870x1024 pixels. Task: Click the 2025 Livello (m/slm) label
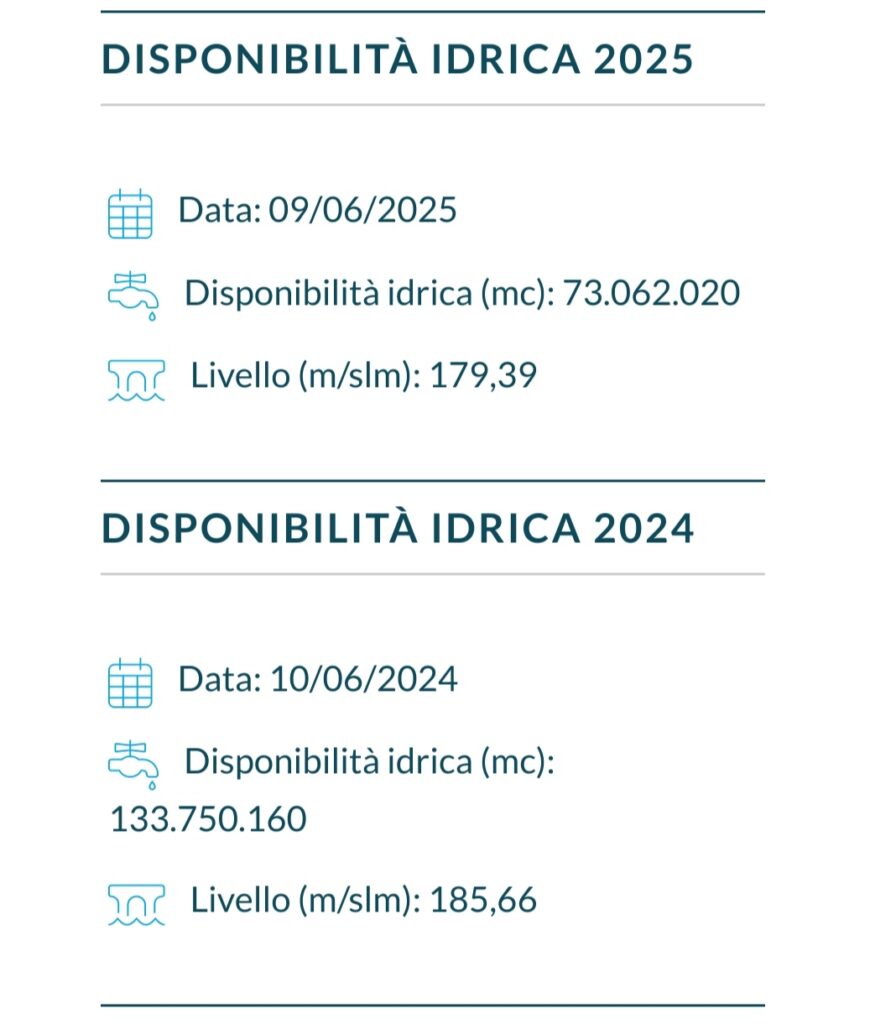pos(306,376)
